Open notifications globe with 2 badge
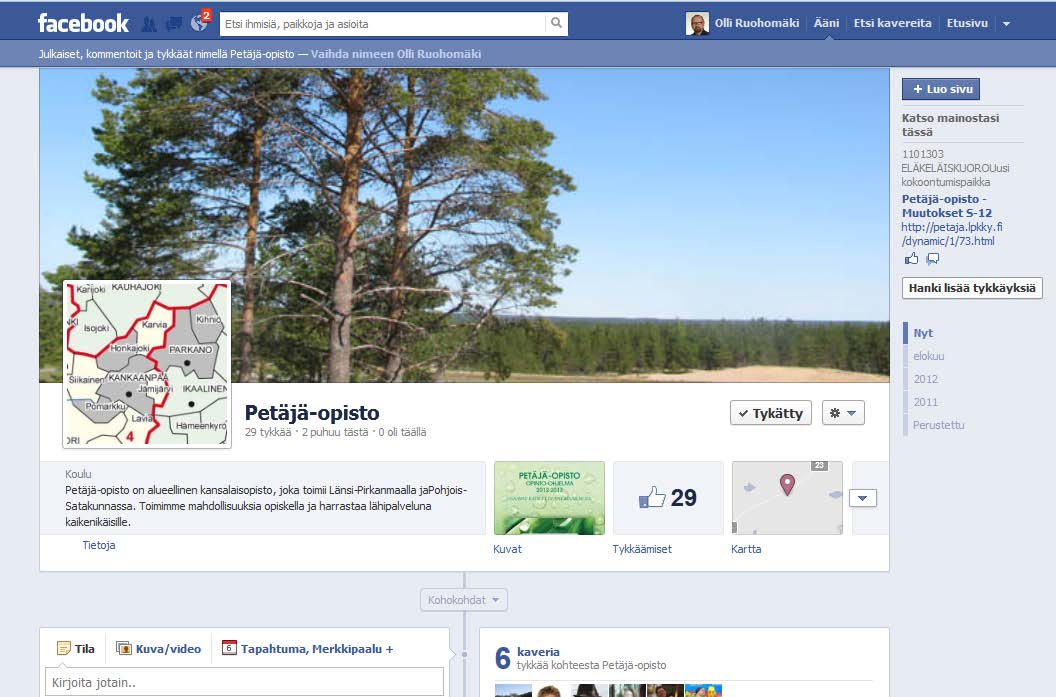1056x697 pixels. click(x=199, y=22)
